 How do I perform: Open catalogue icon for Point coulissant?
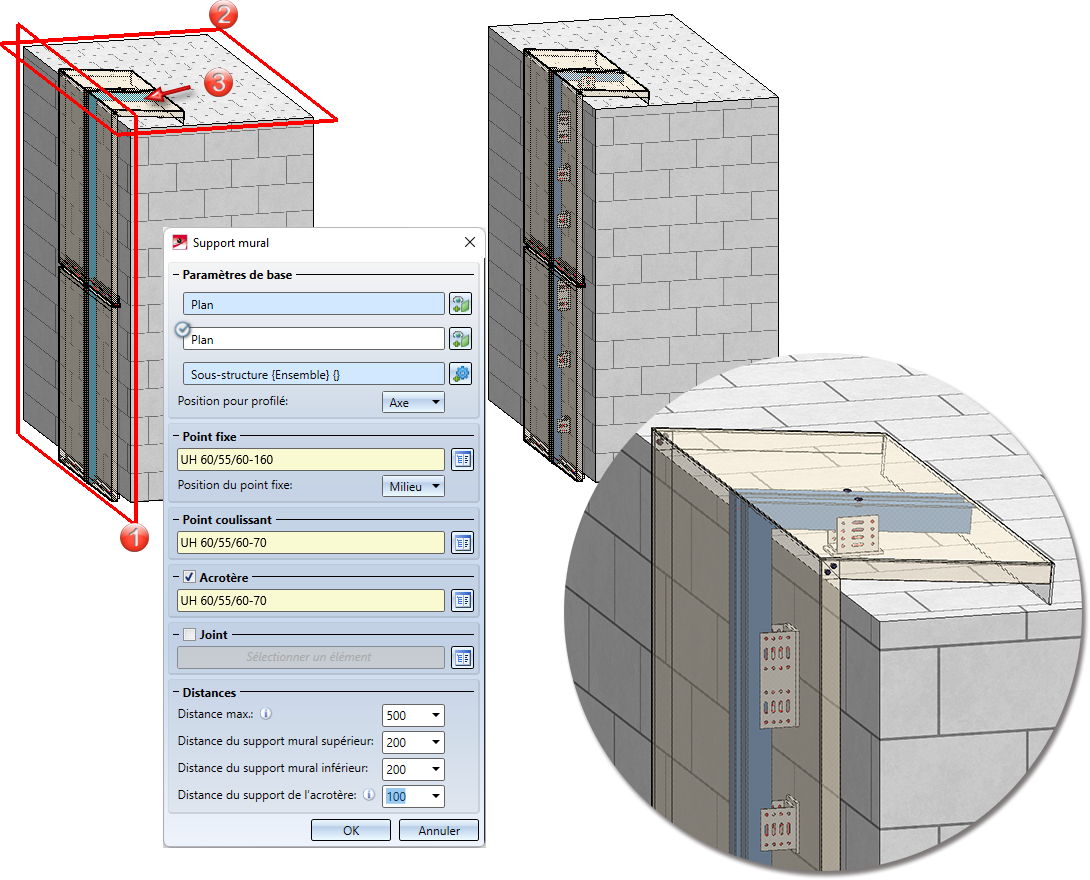coord(462,542)
